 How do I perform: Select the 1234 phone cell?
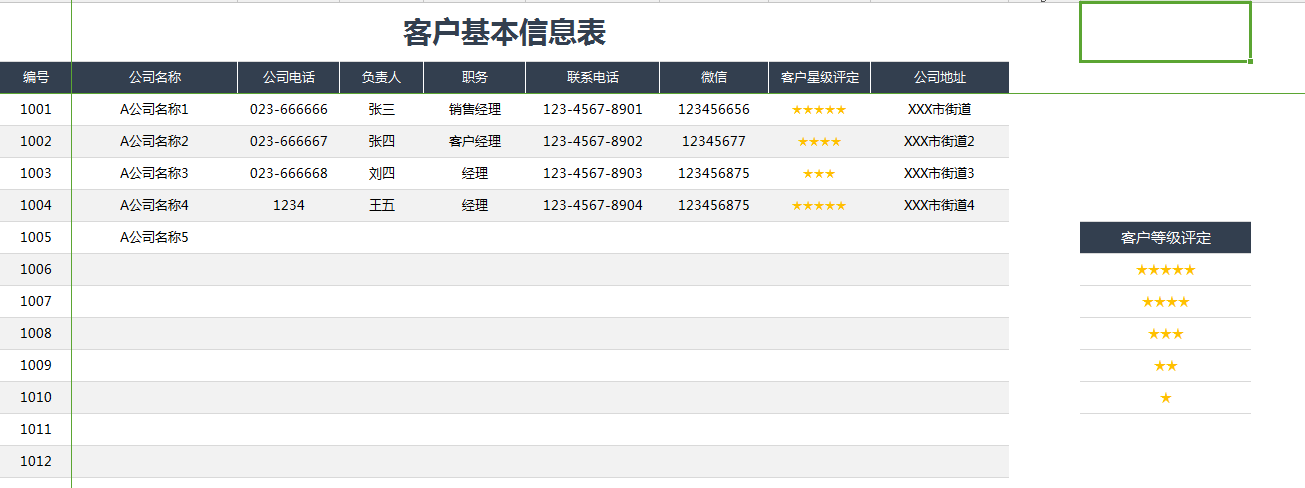(x=289, y=206)
